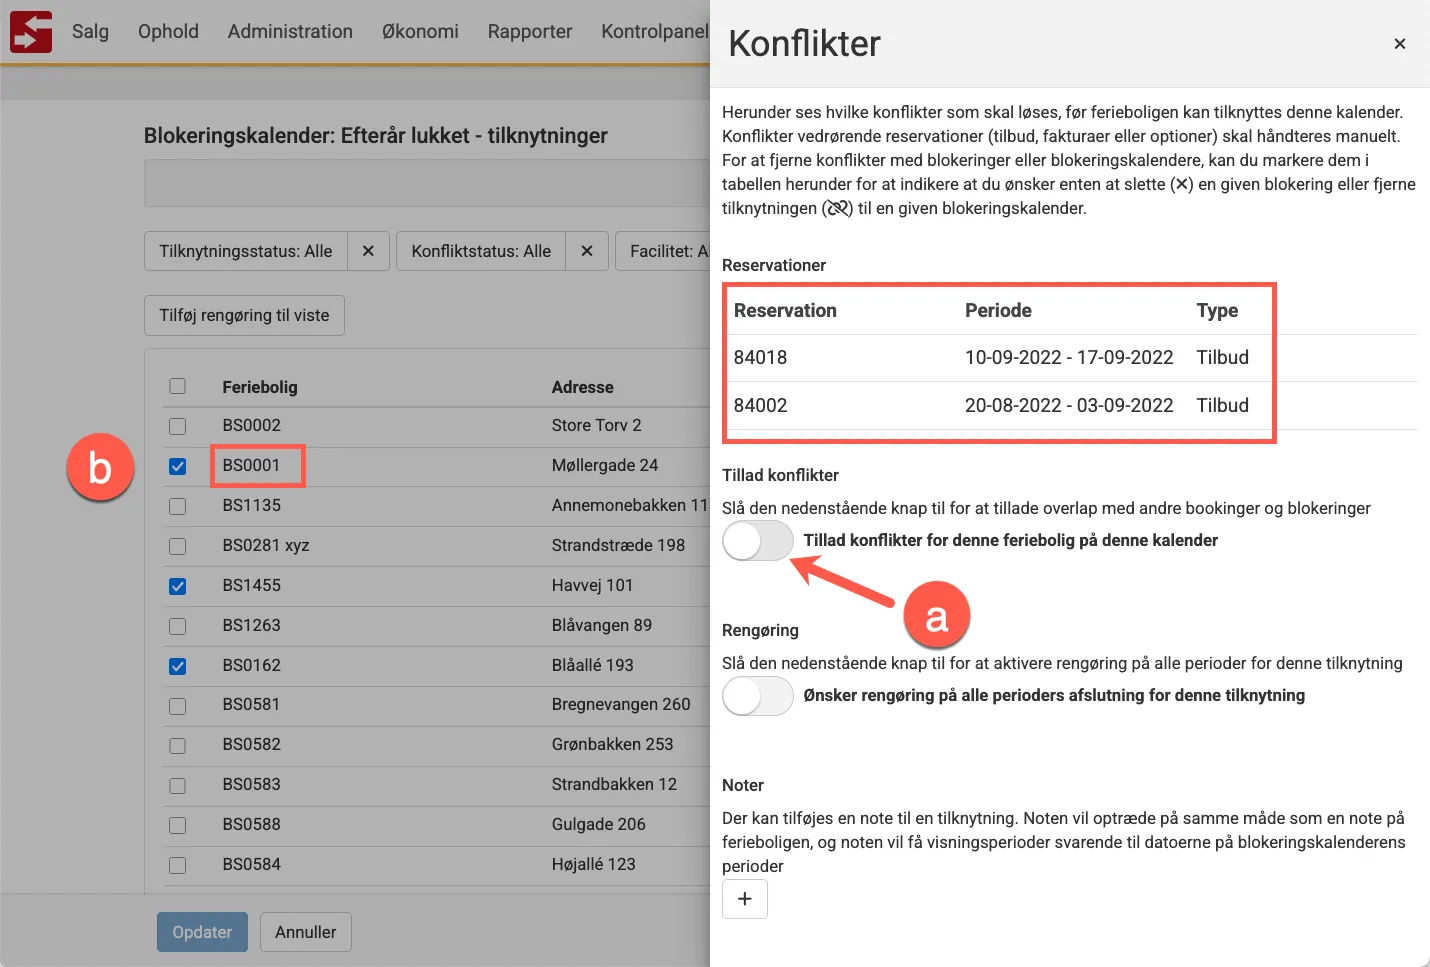
Task: Enable Tillad konflikter for denne feriebolig
Action: (x=757, y=540)
